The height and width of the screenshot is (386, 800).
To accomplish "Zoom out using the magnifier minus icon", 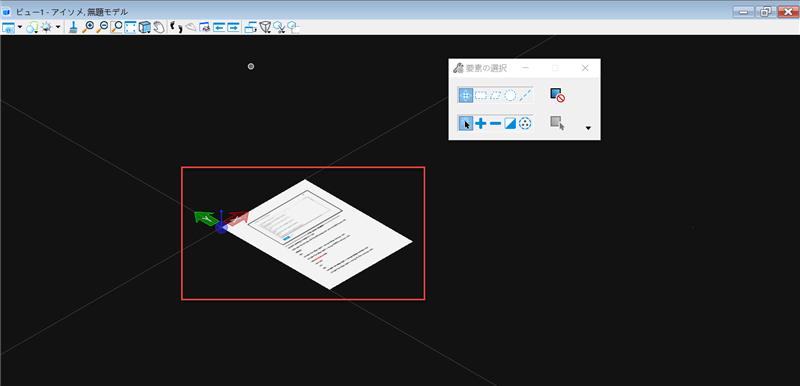I will 102,28.
